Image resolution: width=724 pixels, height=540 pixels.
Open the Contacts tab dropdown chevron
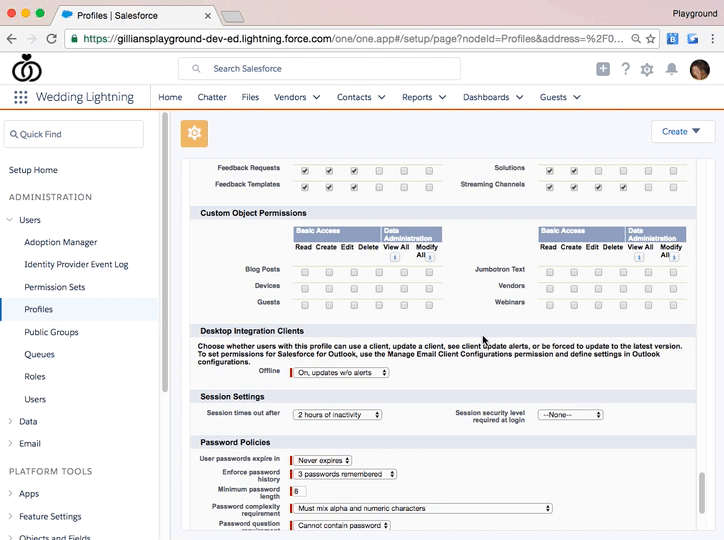point(381,97)
